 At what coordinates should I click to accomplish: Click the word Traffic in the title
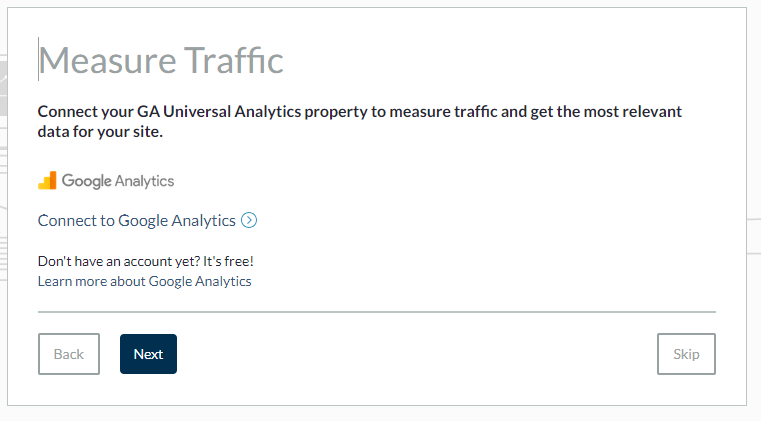coord(233,60)
